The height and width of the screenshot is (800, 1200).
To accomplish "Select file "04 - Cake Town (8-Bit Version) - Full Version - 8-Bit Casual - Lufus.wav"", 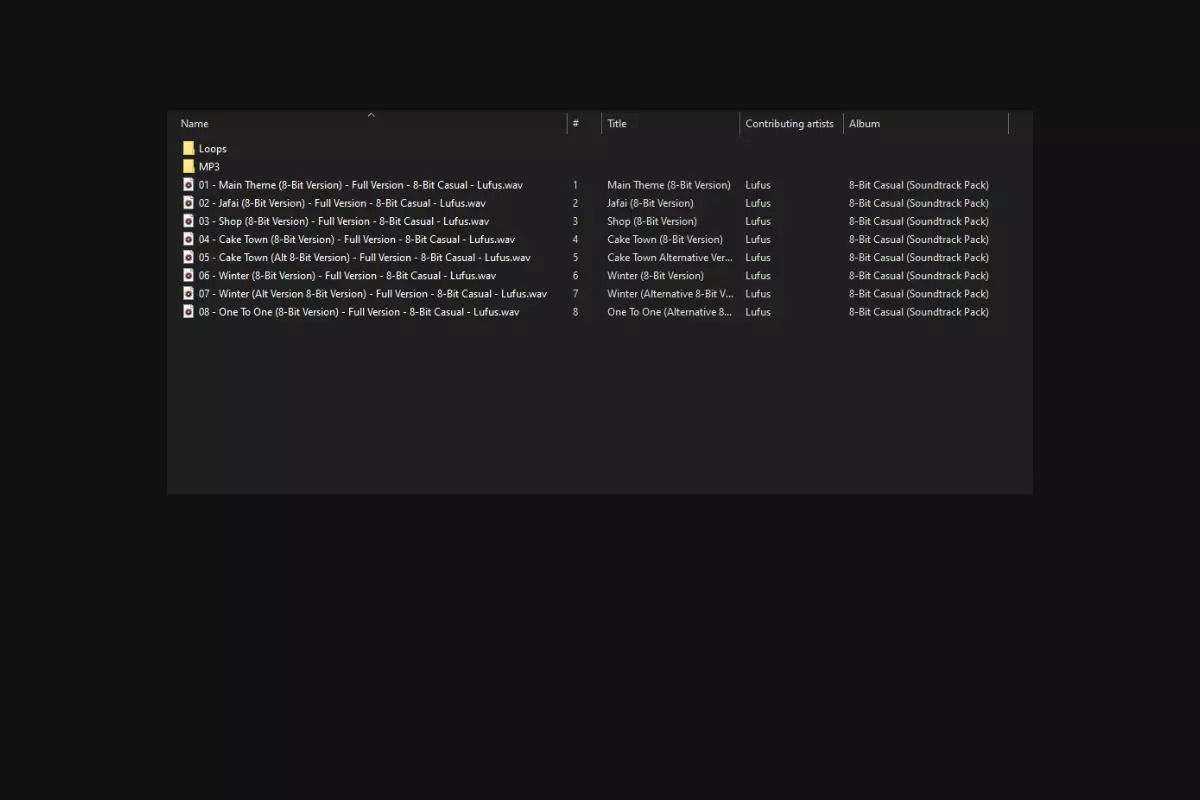I will (357, 238).
